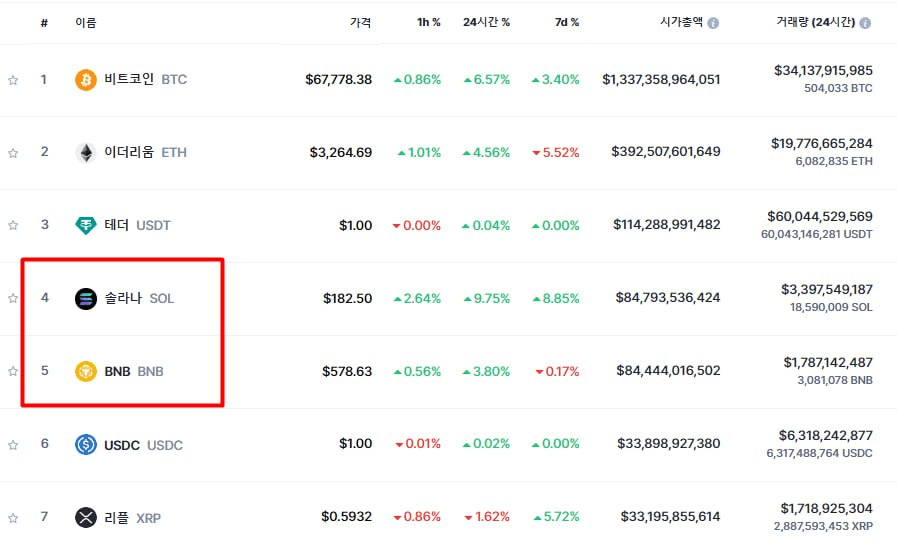Click Ethereum 7d change 5.52%
This screenshot has width=897, height=549.
click(x=555, y=153)
